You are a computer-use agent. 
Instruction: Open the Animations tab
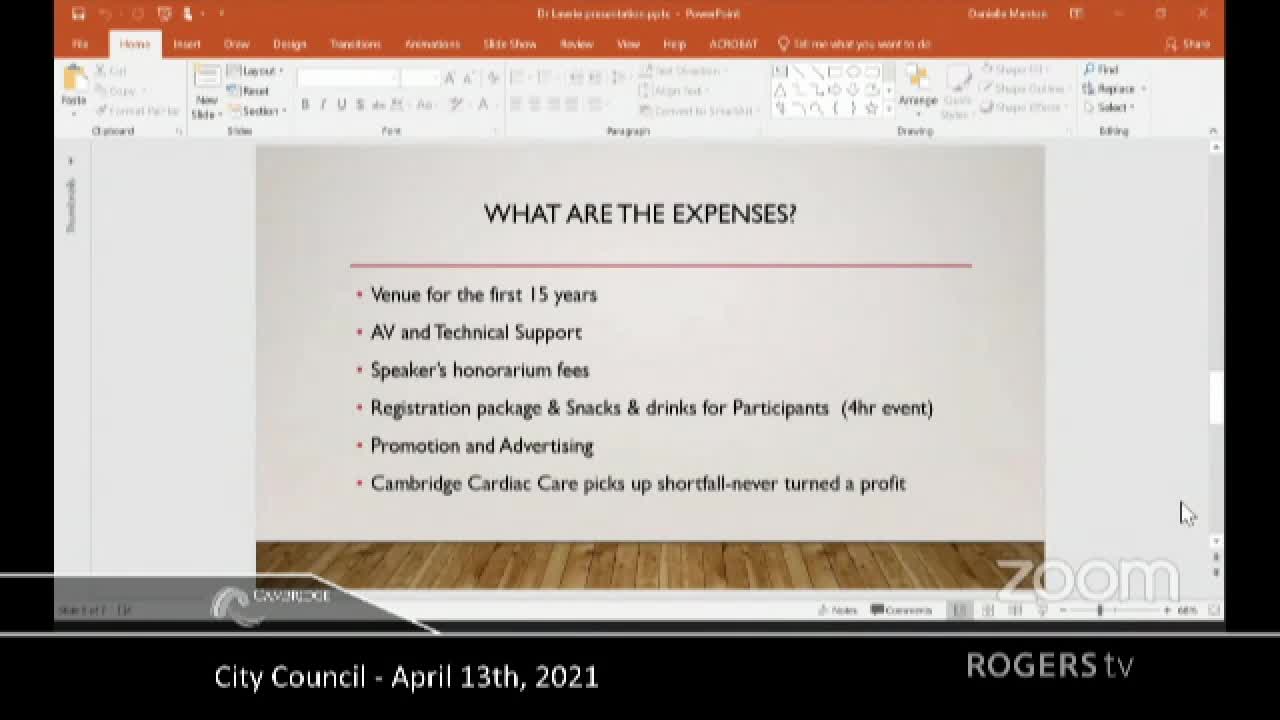click(432, 44)
